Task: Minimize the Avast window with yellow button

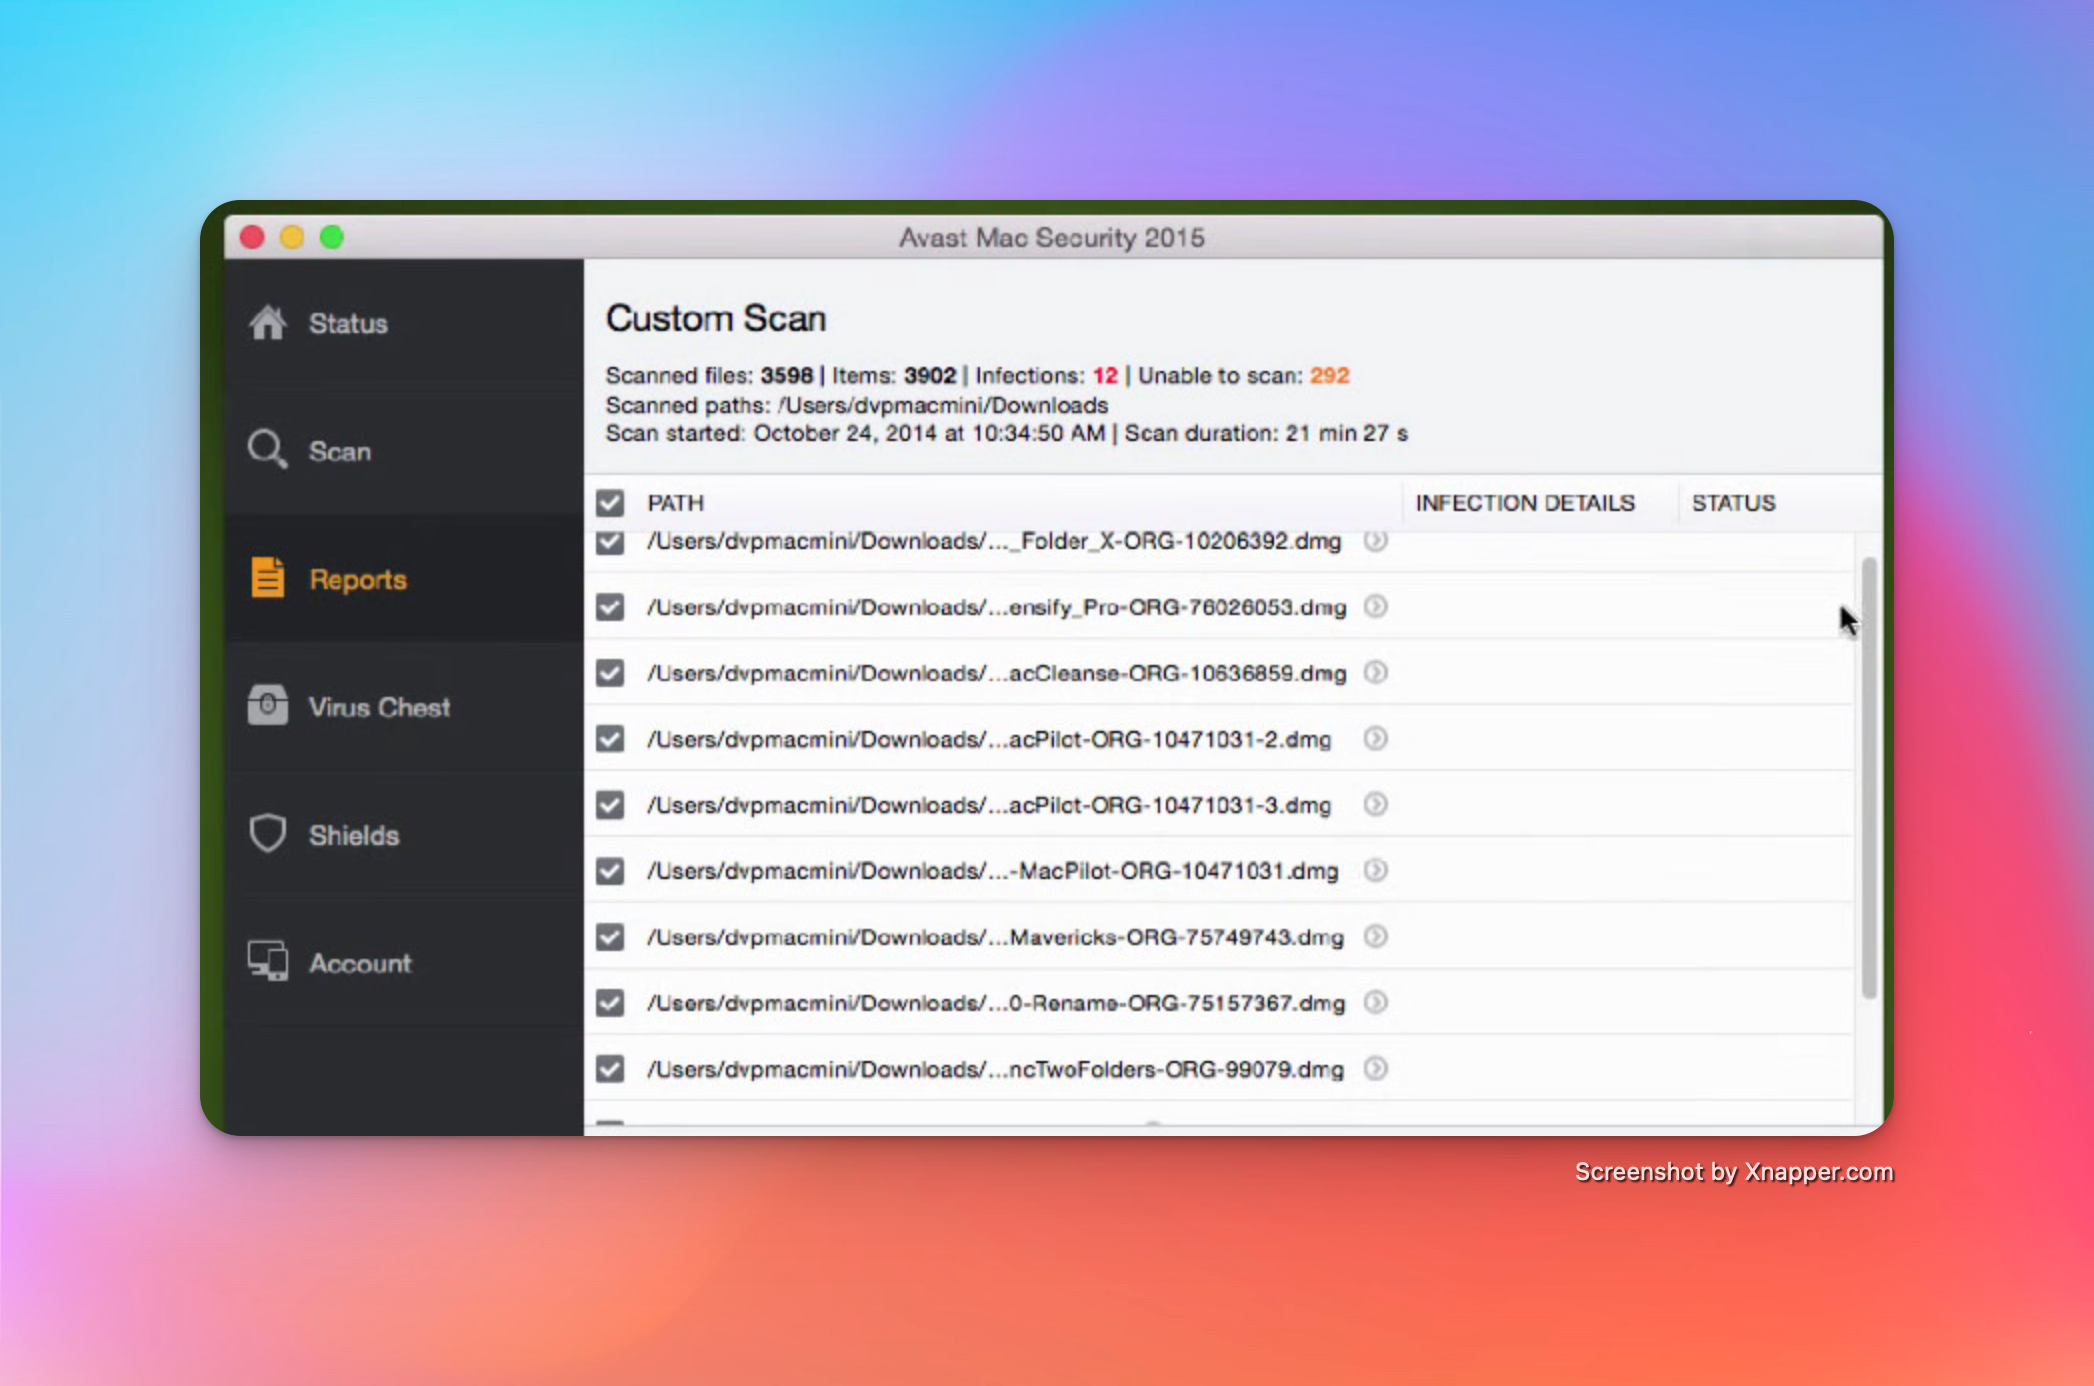Action: tap(292, 237)
